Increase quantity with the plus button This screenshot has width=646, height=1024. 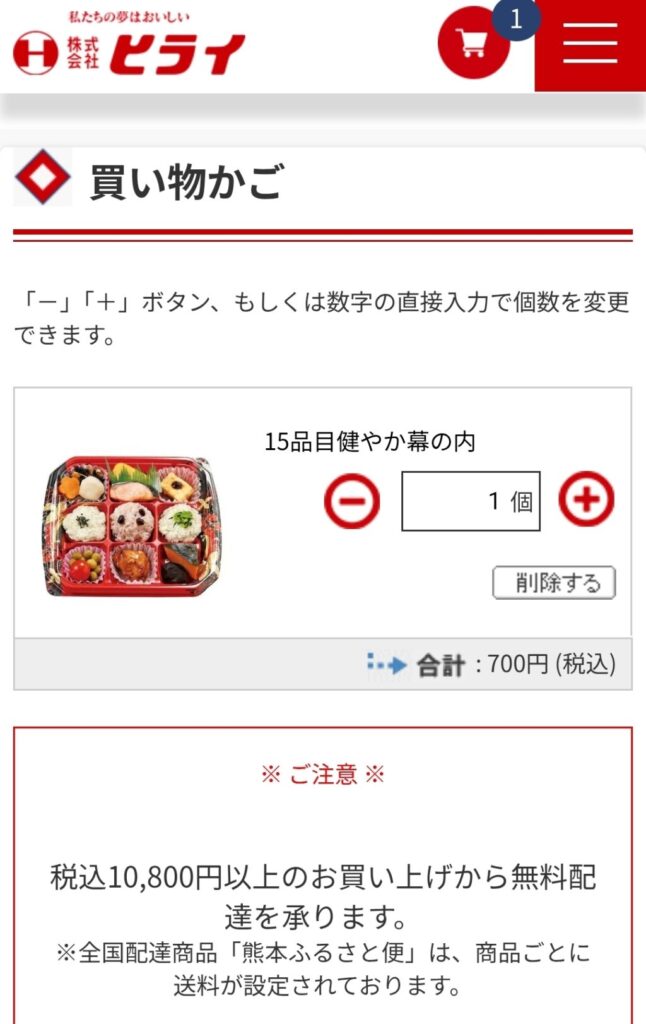586,500
